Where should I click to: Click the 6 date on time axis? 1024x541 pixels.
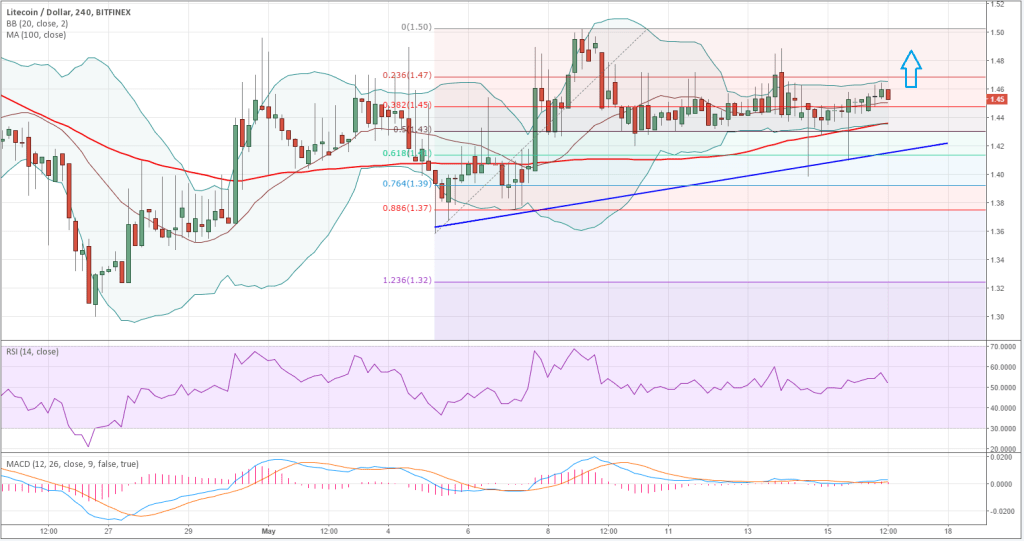[468, 531]
